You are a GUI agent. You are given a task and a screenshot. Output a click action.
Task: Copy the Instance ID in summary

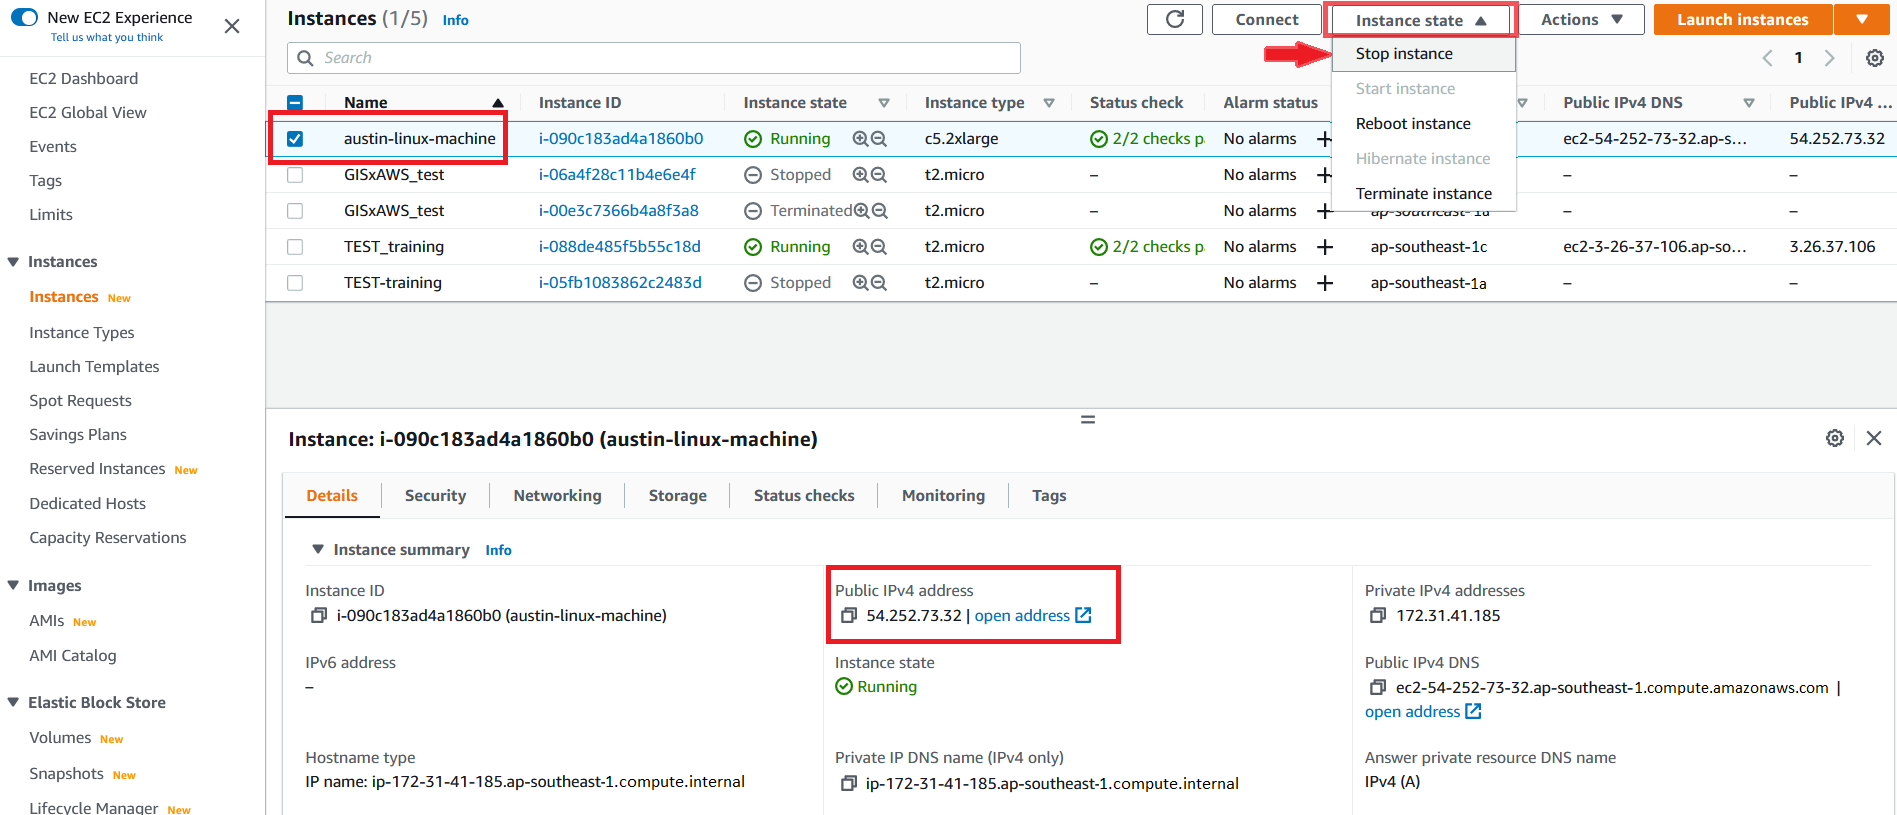319,615
